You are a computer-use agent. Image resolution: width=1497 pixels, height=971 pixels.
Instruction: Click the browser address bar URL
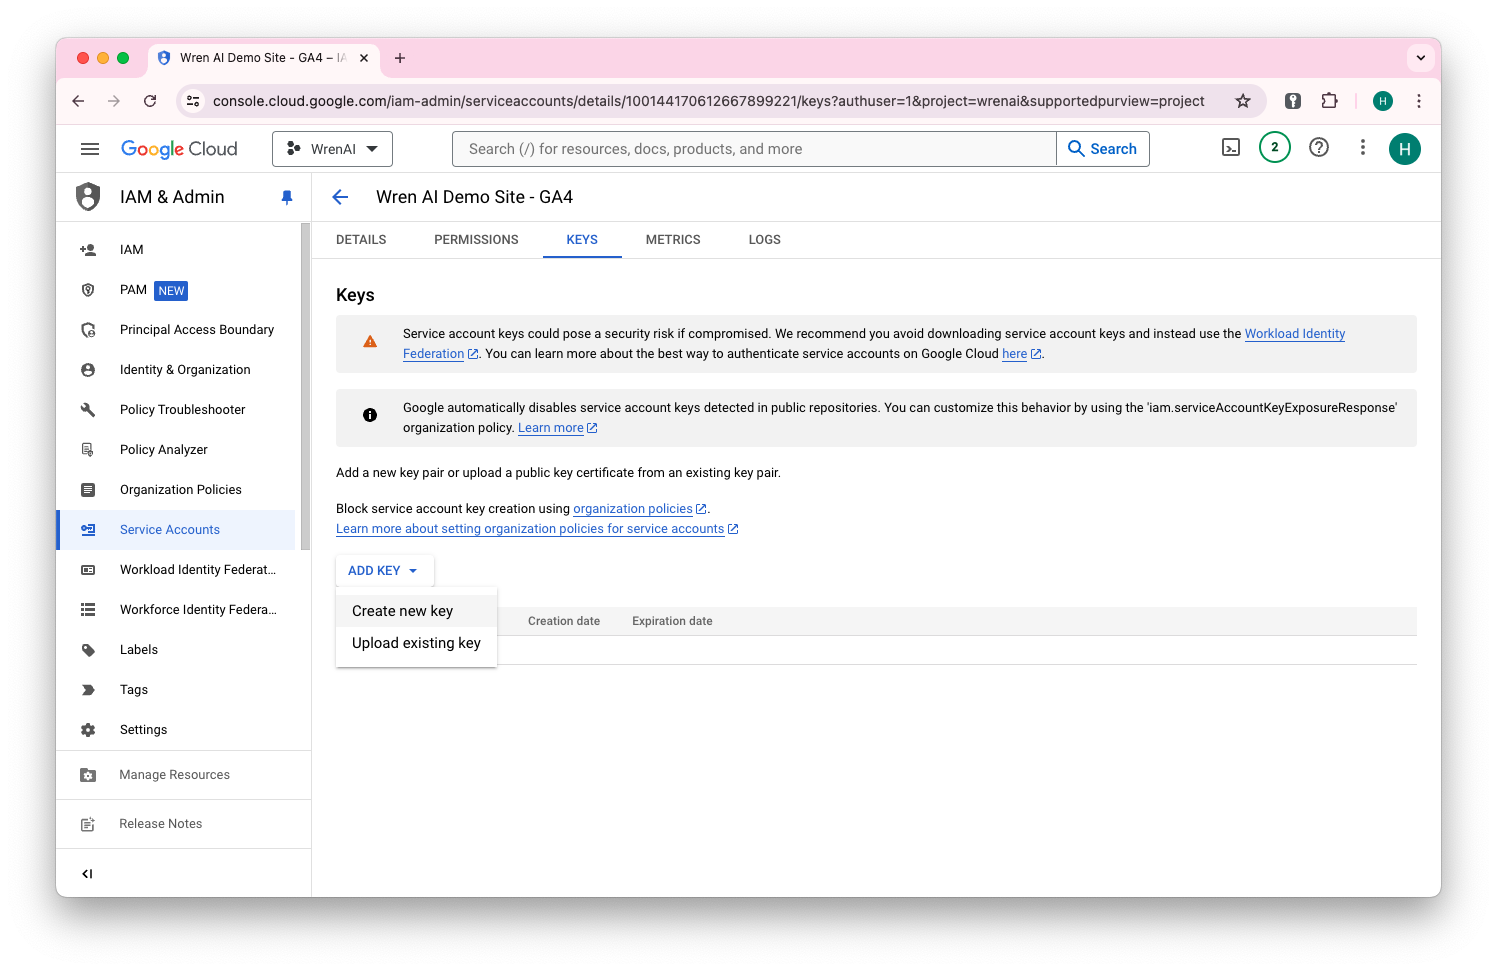click(x=708, y=101)
